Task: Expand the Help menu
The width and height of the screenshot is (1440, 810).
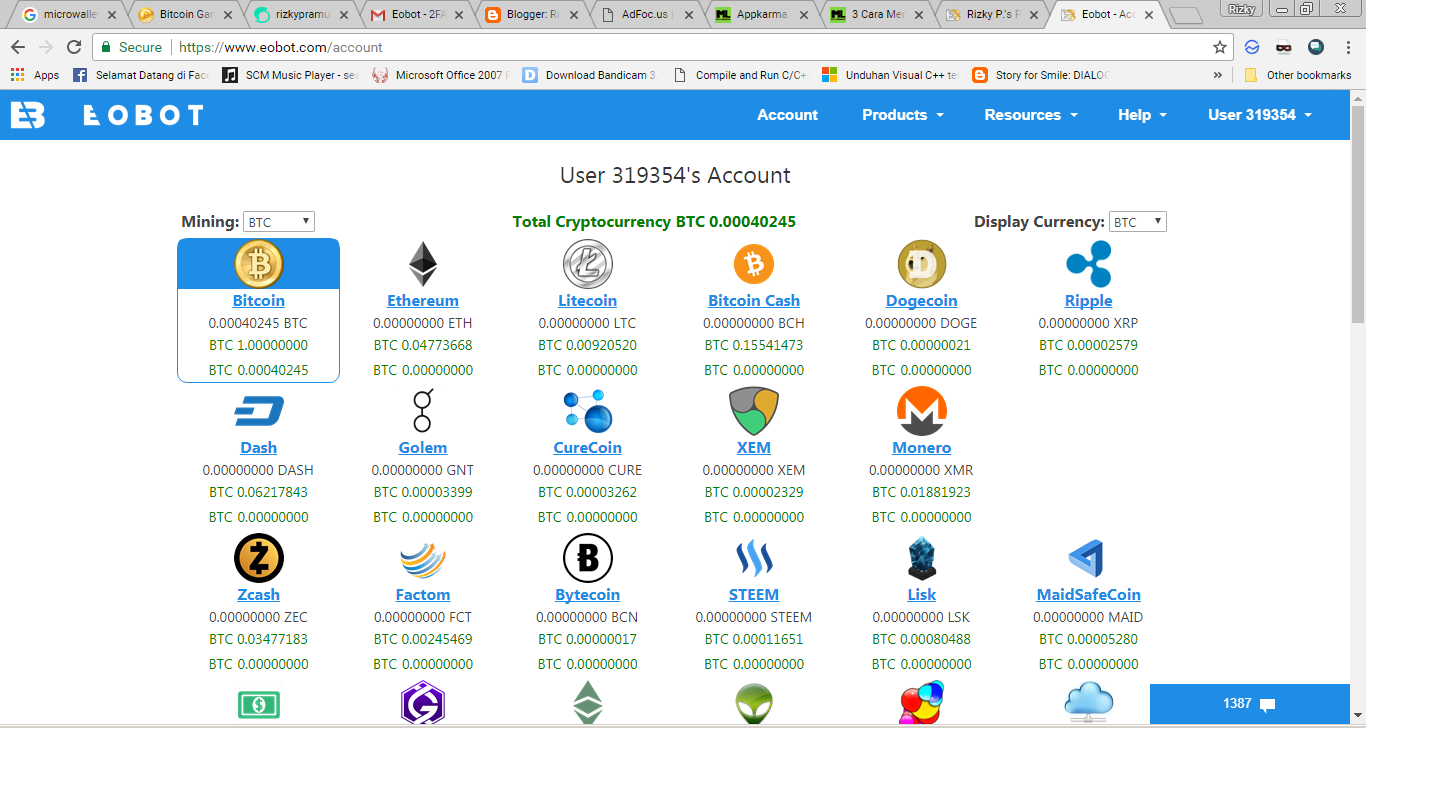Action: click(x=1142, y=115)
